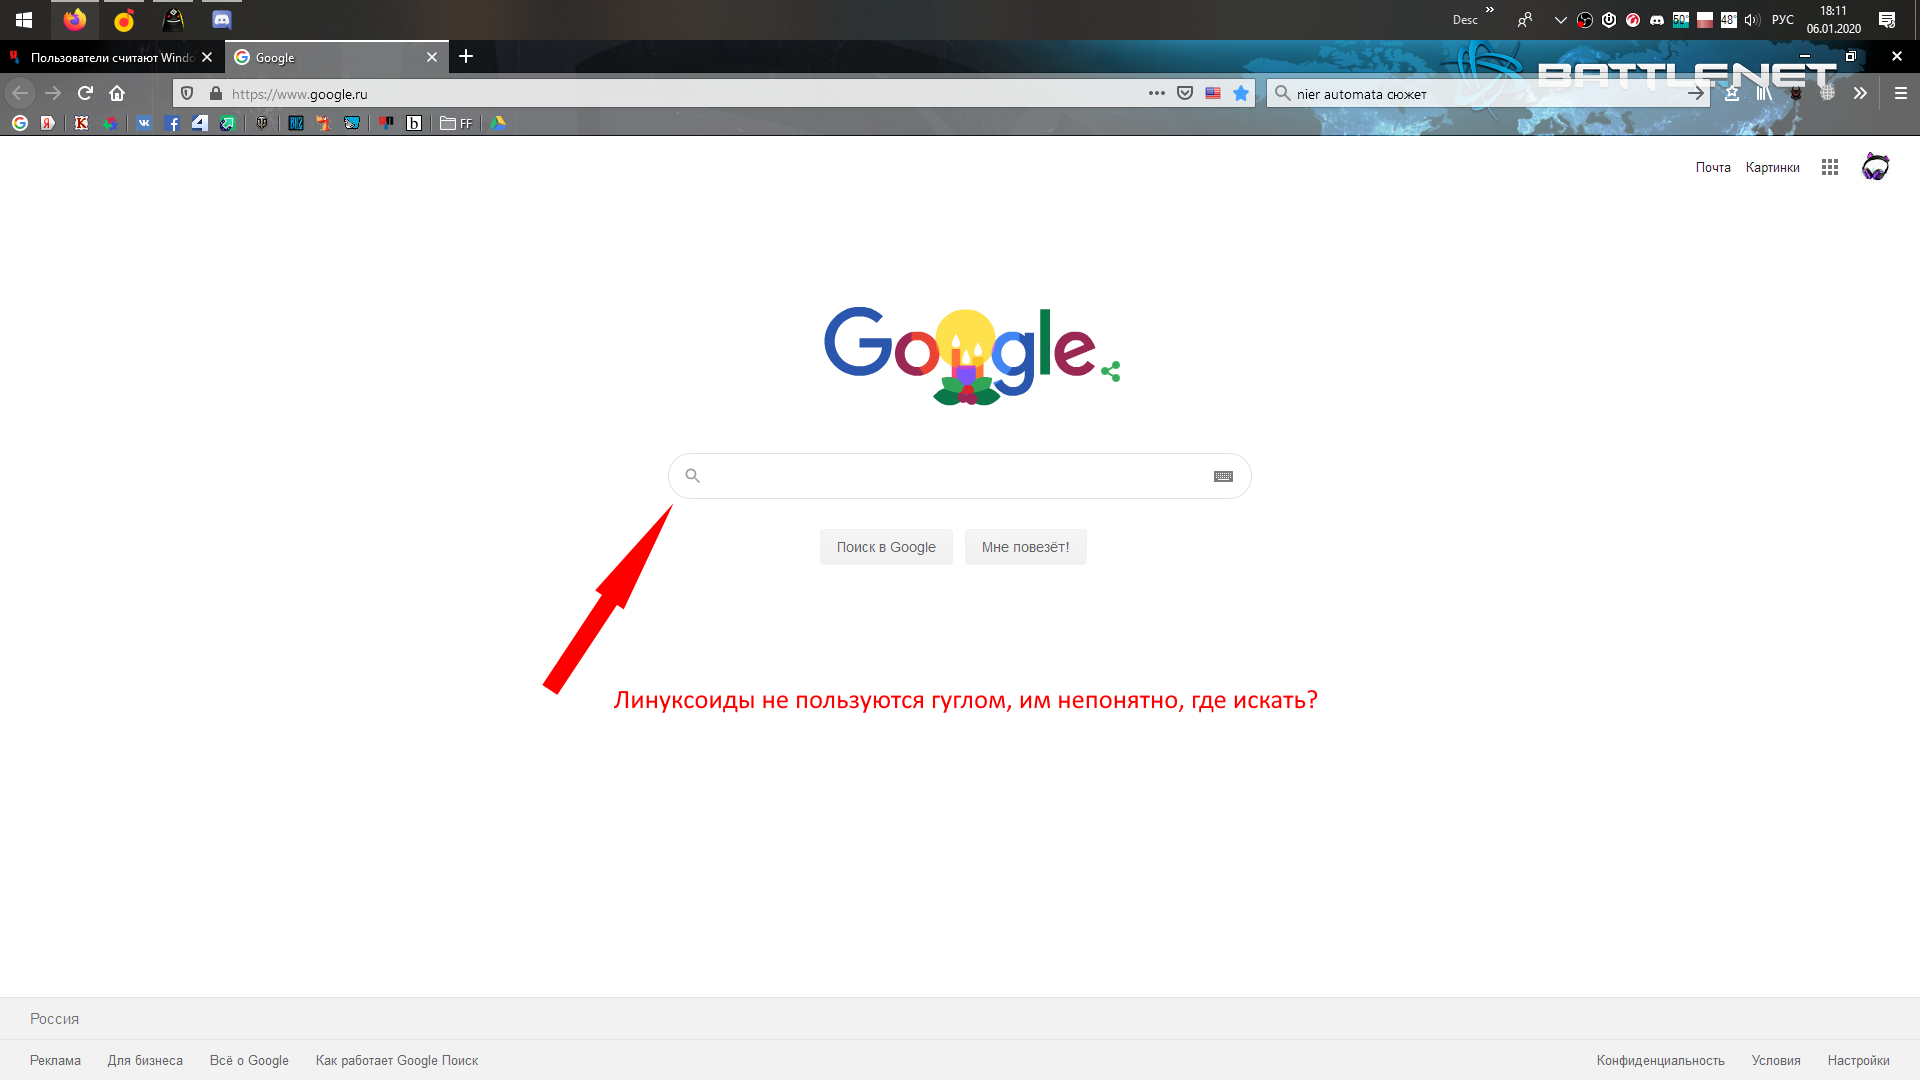Viewport: 1920px width, 1080px height.
Task: Share the Google doodle
Action: [x=1110, y=371]
